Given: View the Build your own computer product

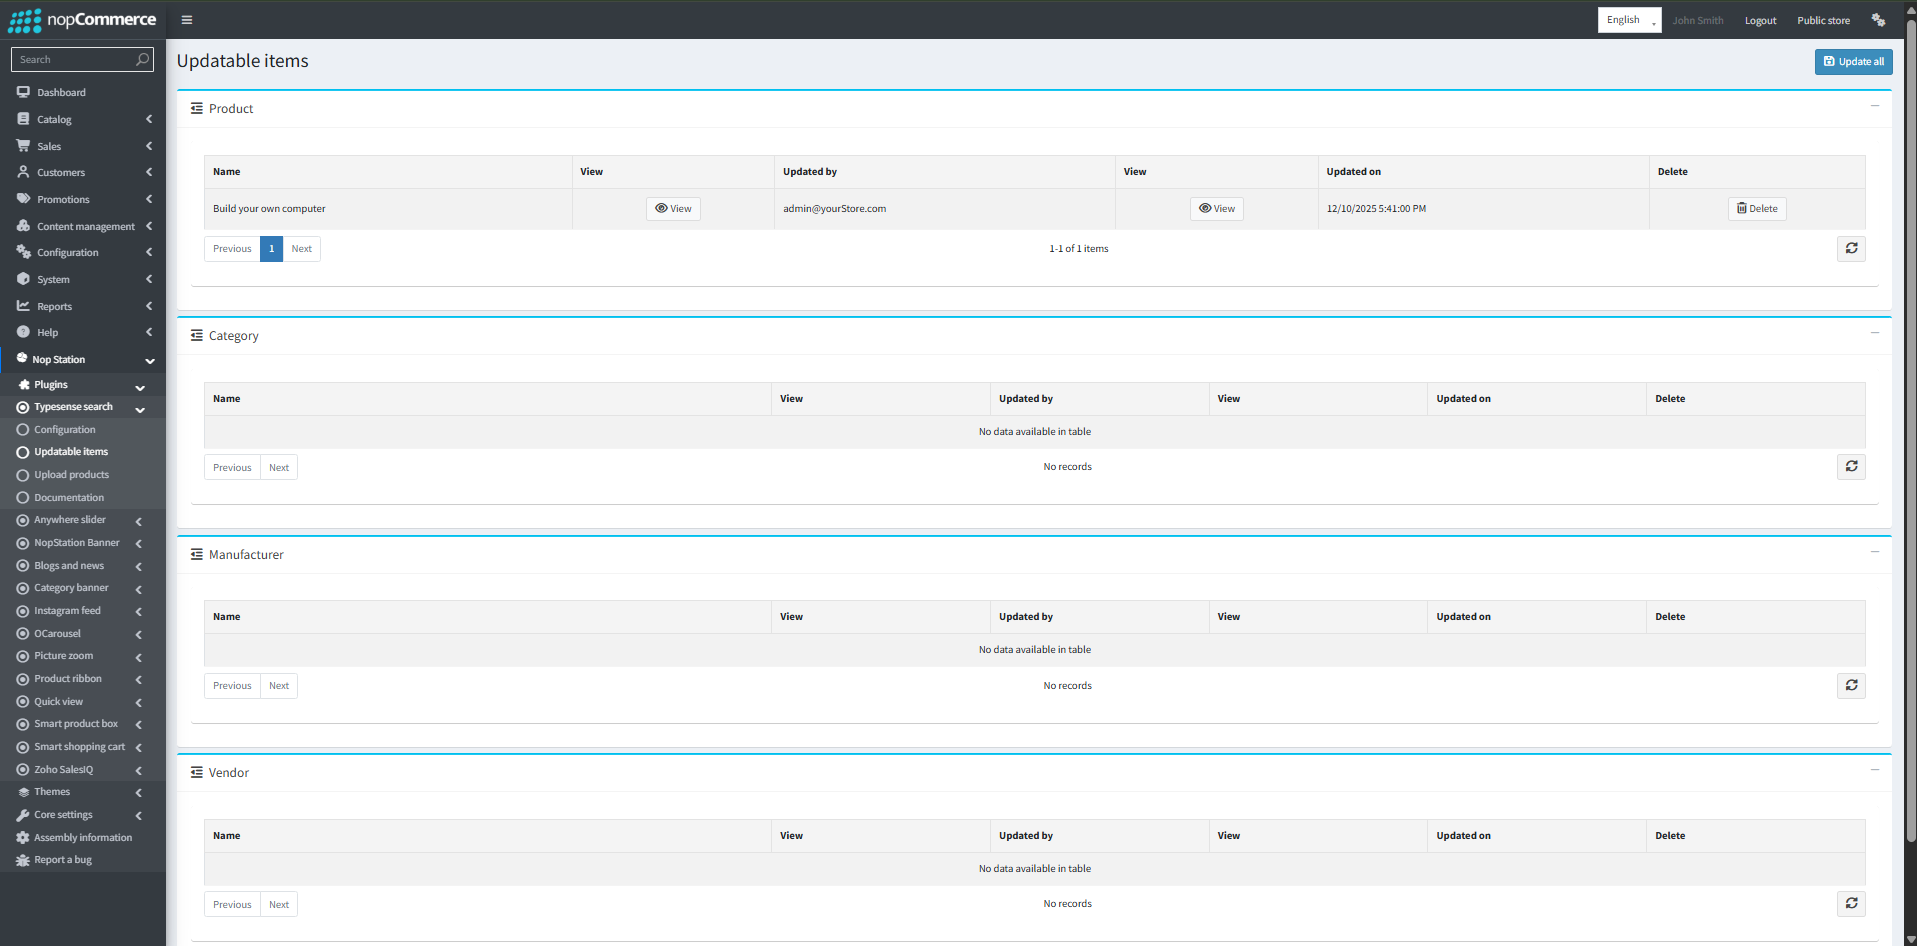Looking at the screenshot, I should pyautogui.click(x=673, y=209).
